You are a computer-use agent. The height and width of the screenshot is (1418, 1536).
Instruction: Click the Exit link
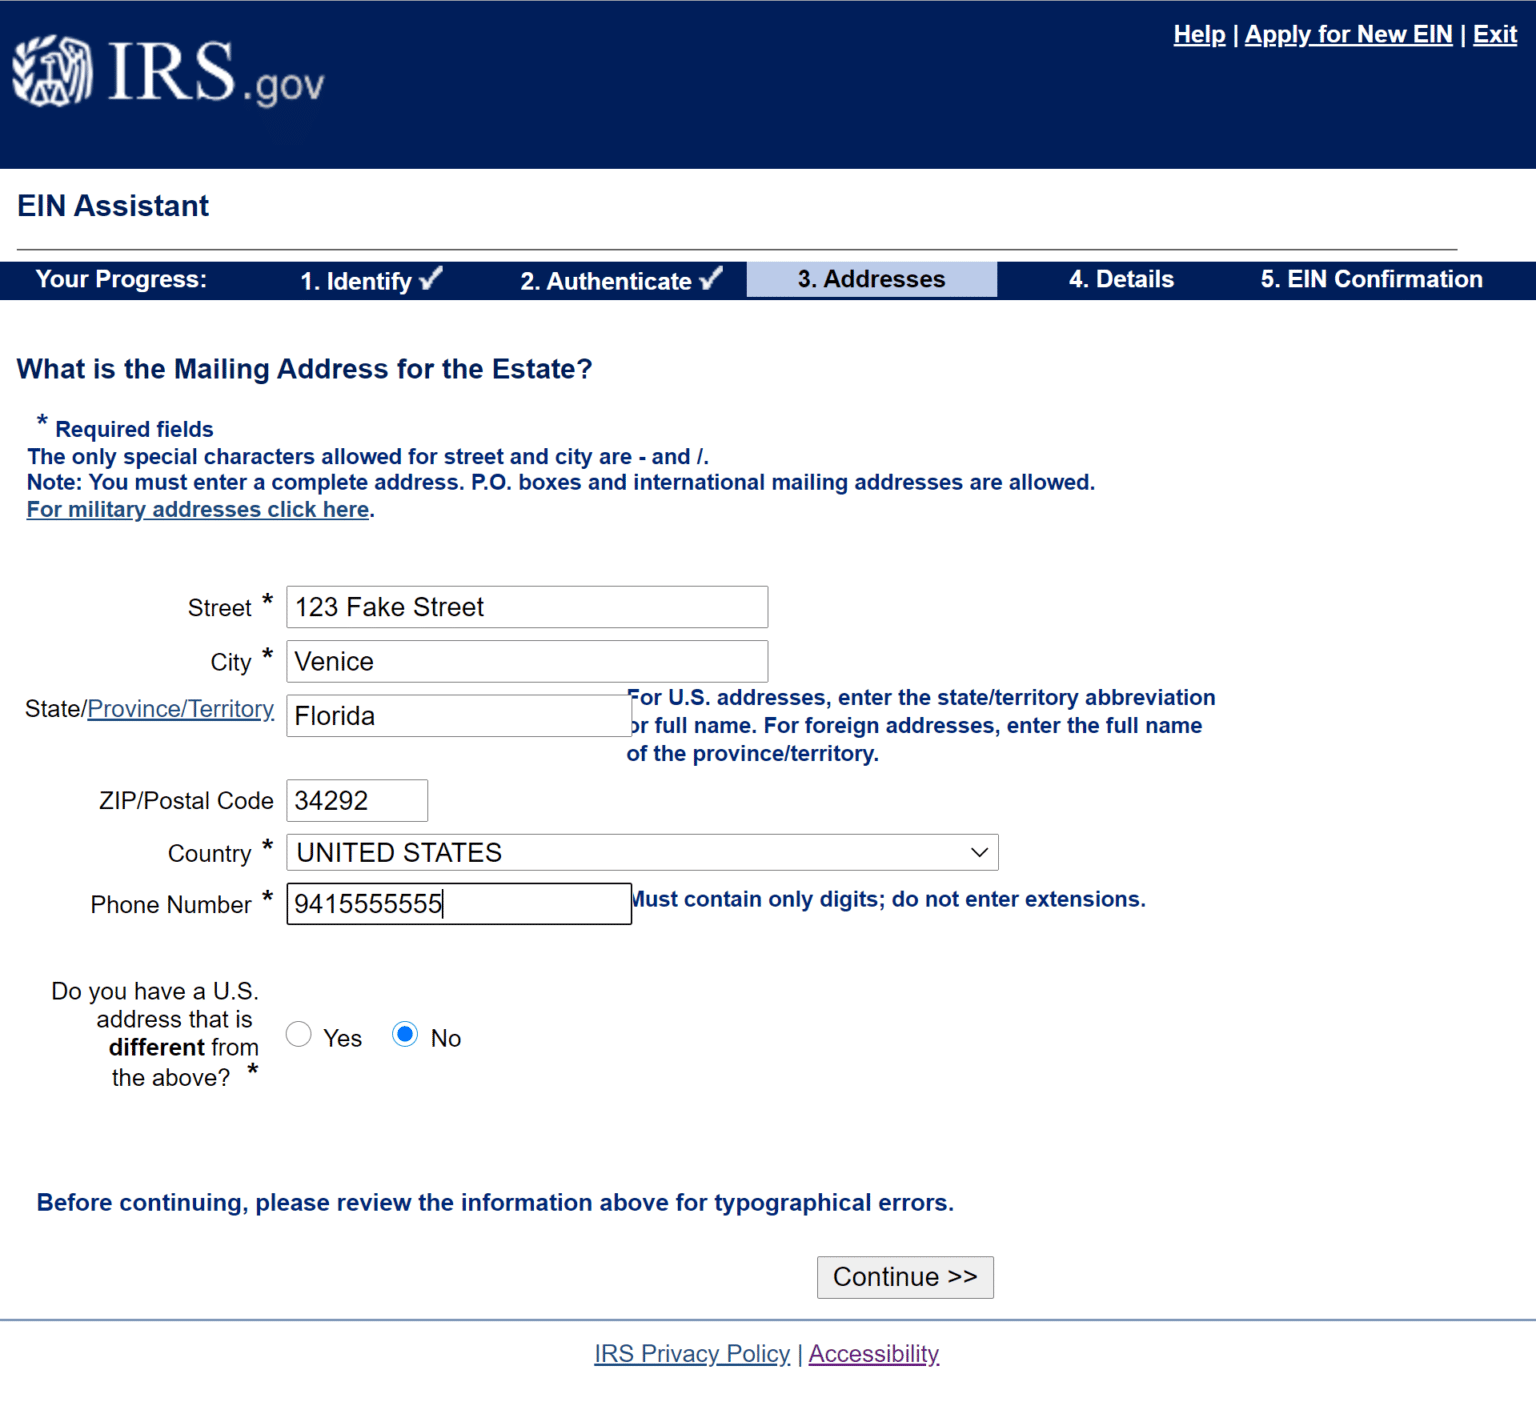[1494, 34]
